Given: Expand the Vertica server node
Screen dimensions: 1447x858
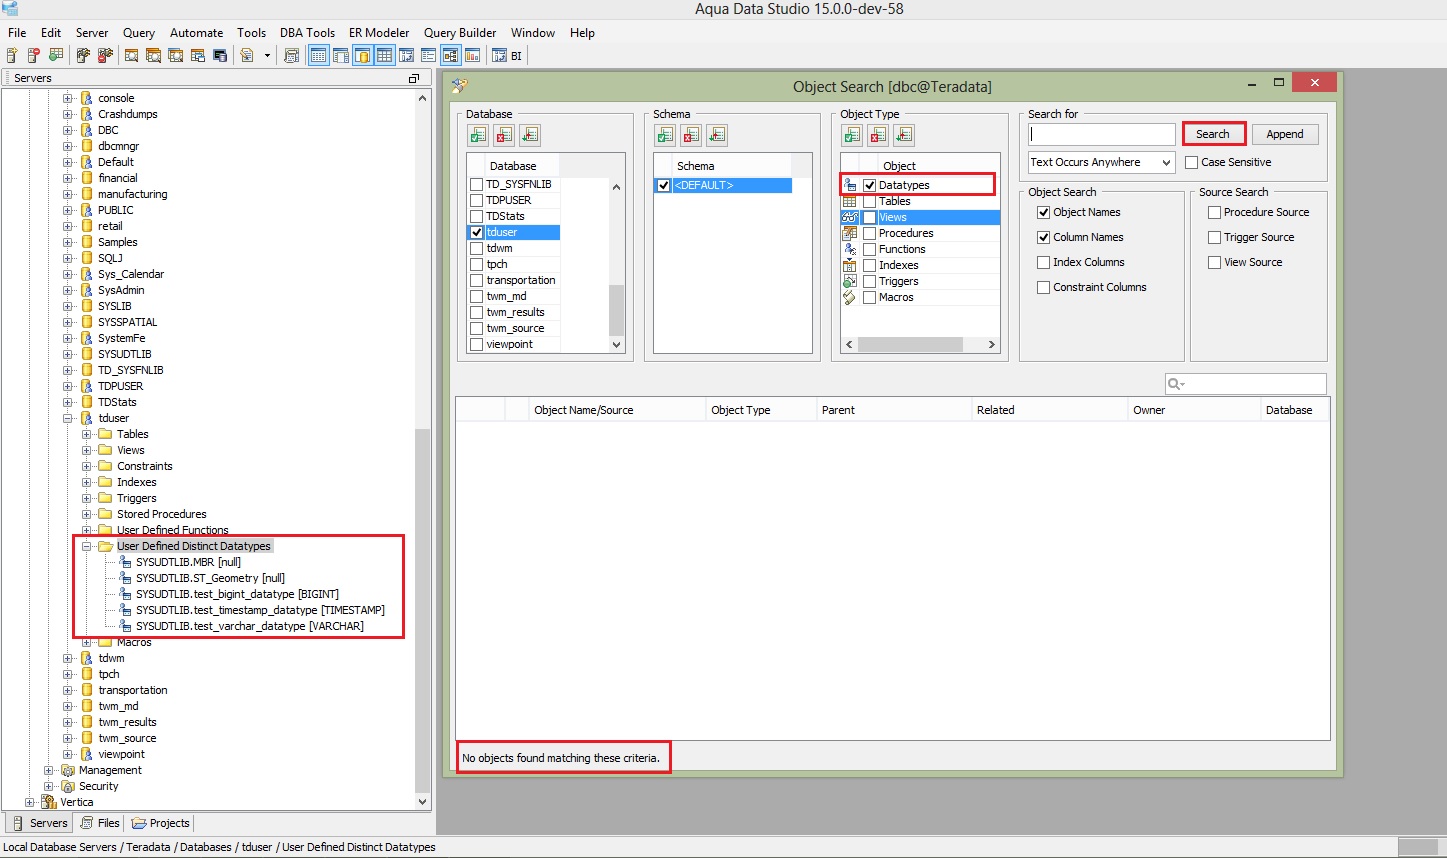Looking at the screenshot, I should tap(30, 802).
